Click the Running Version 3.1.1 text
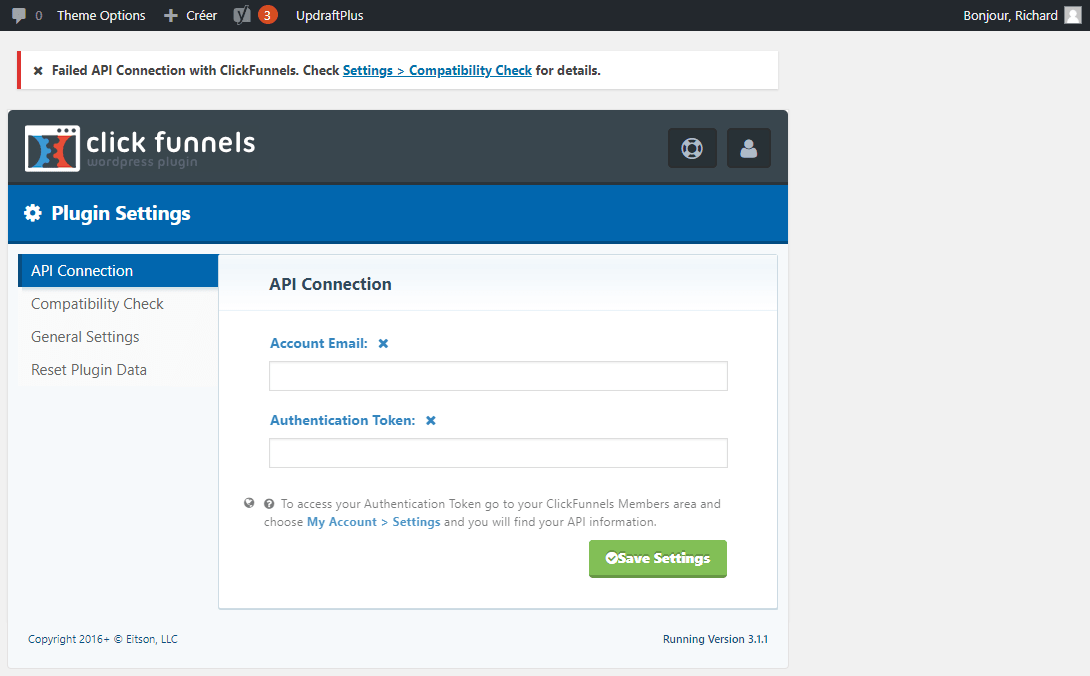The height and width of the screenshot is (676, 1090). (x=715, y=639)
